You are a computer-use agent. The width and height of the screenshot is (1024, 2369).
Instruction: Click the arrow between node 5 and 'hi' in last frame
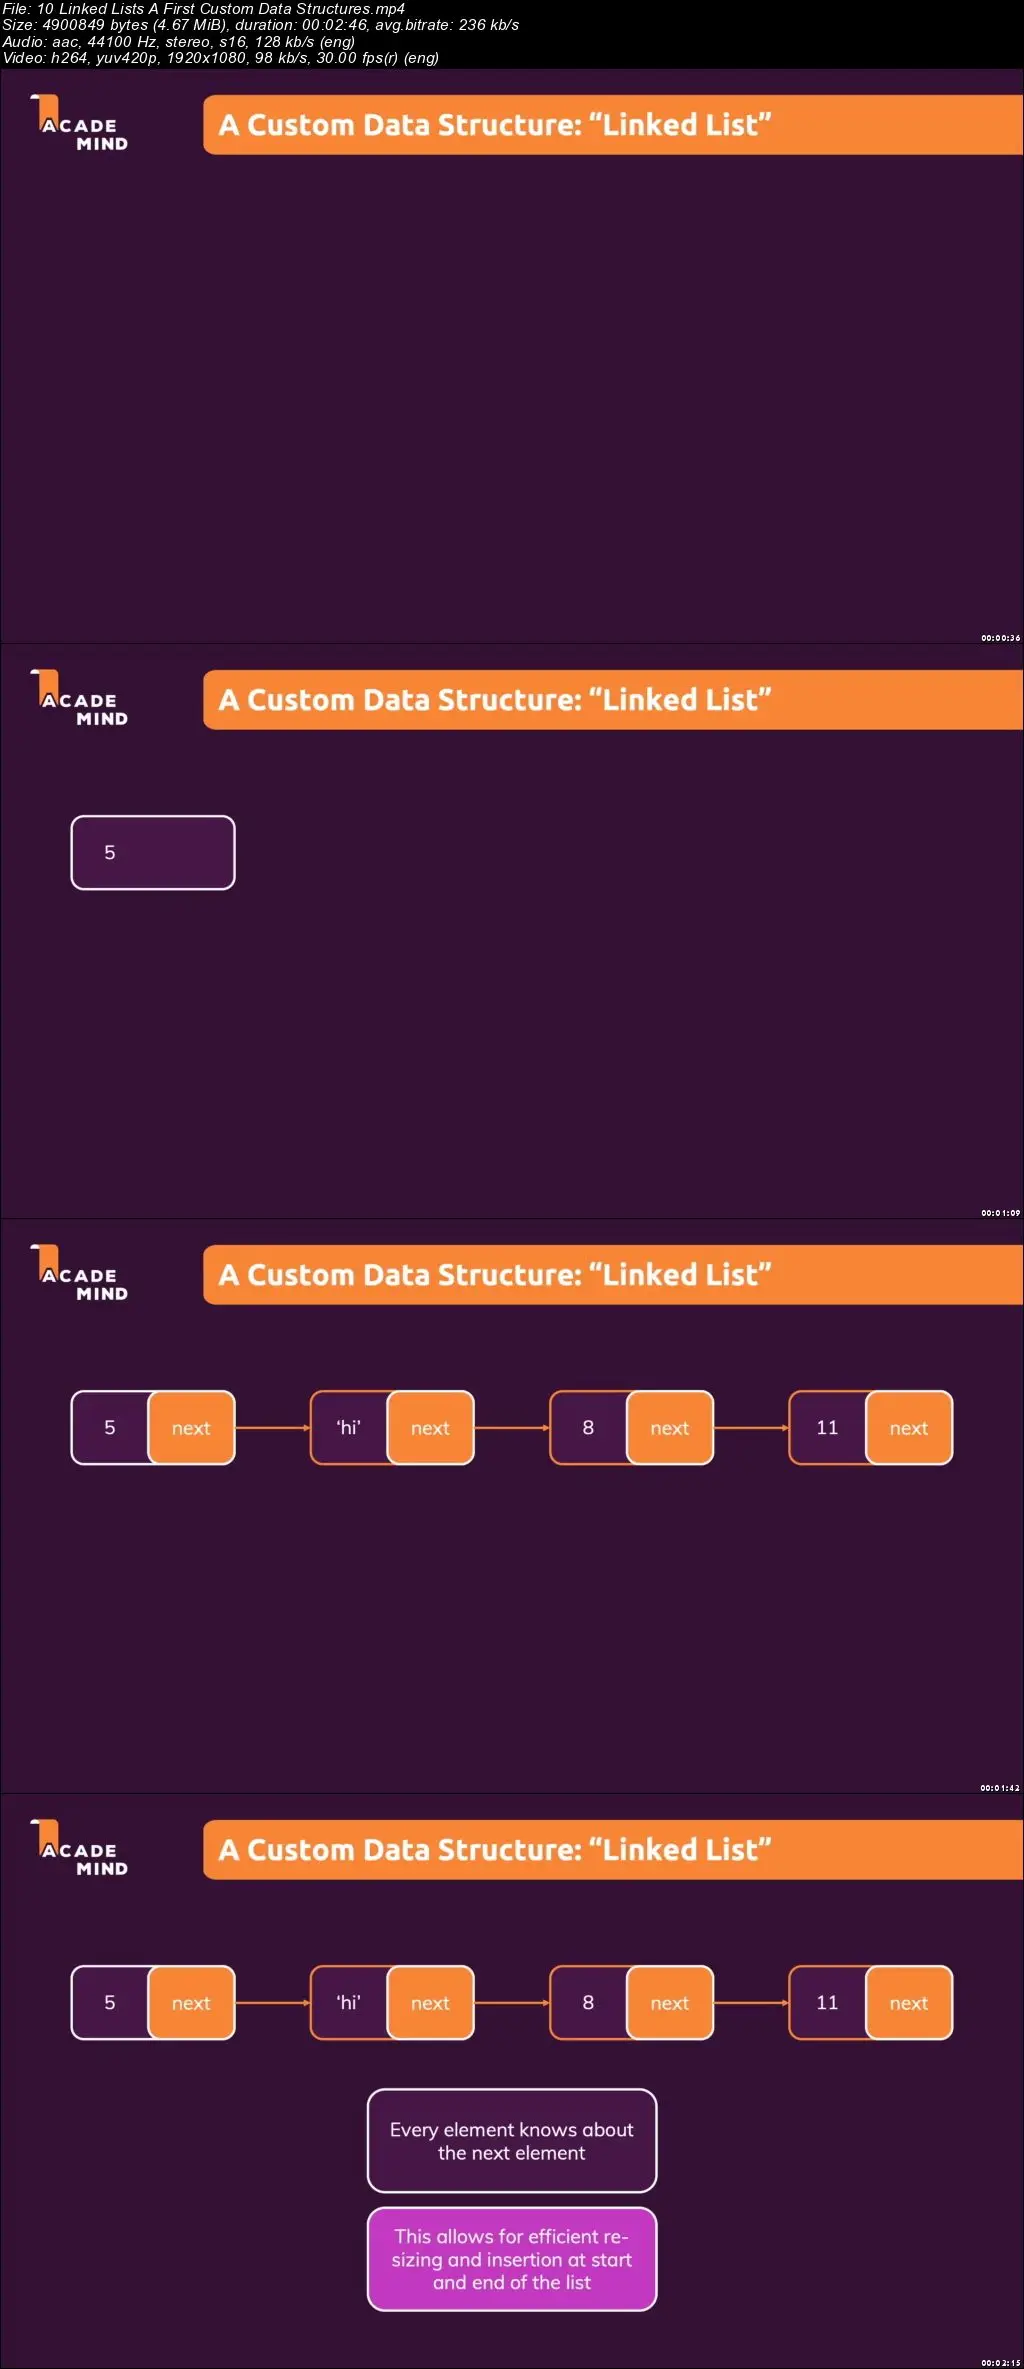point(273,2003)
